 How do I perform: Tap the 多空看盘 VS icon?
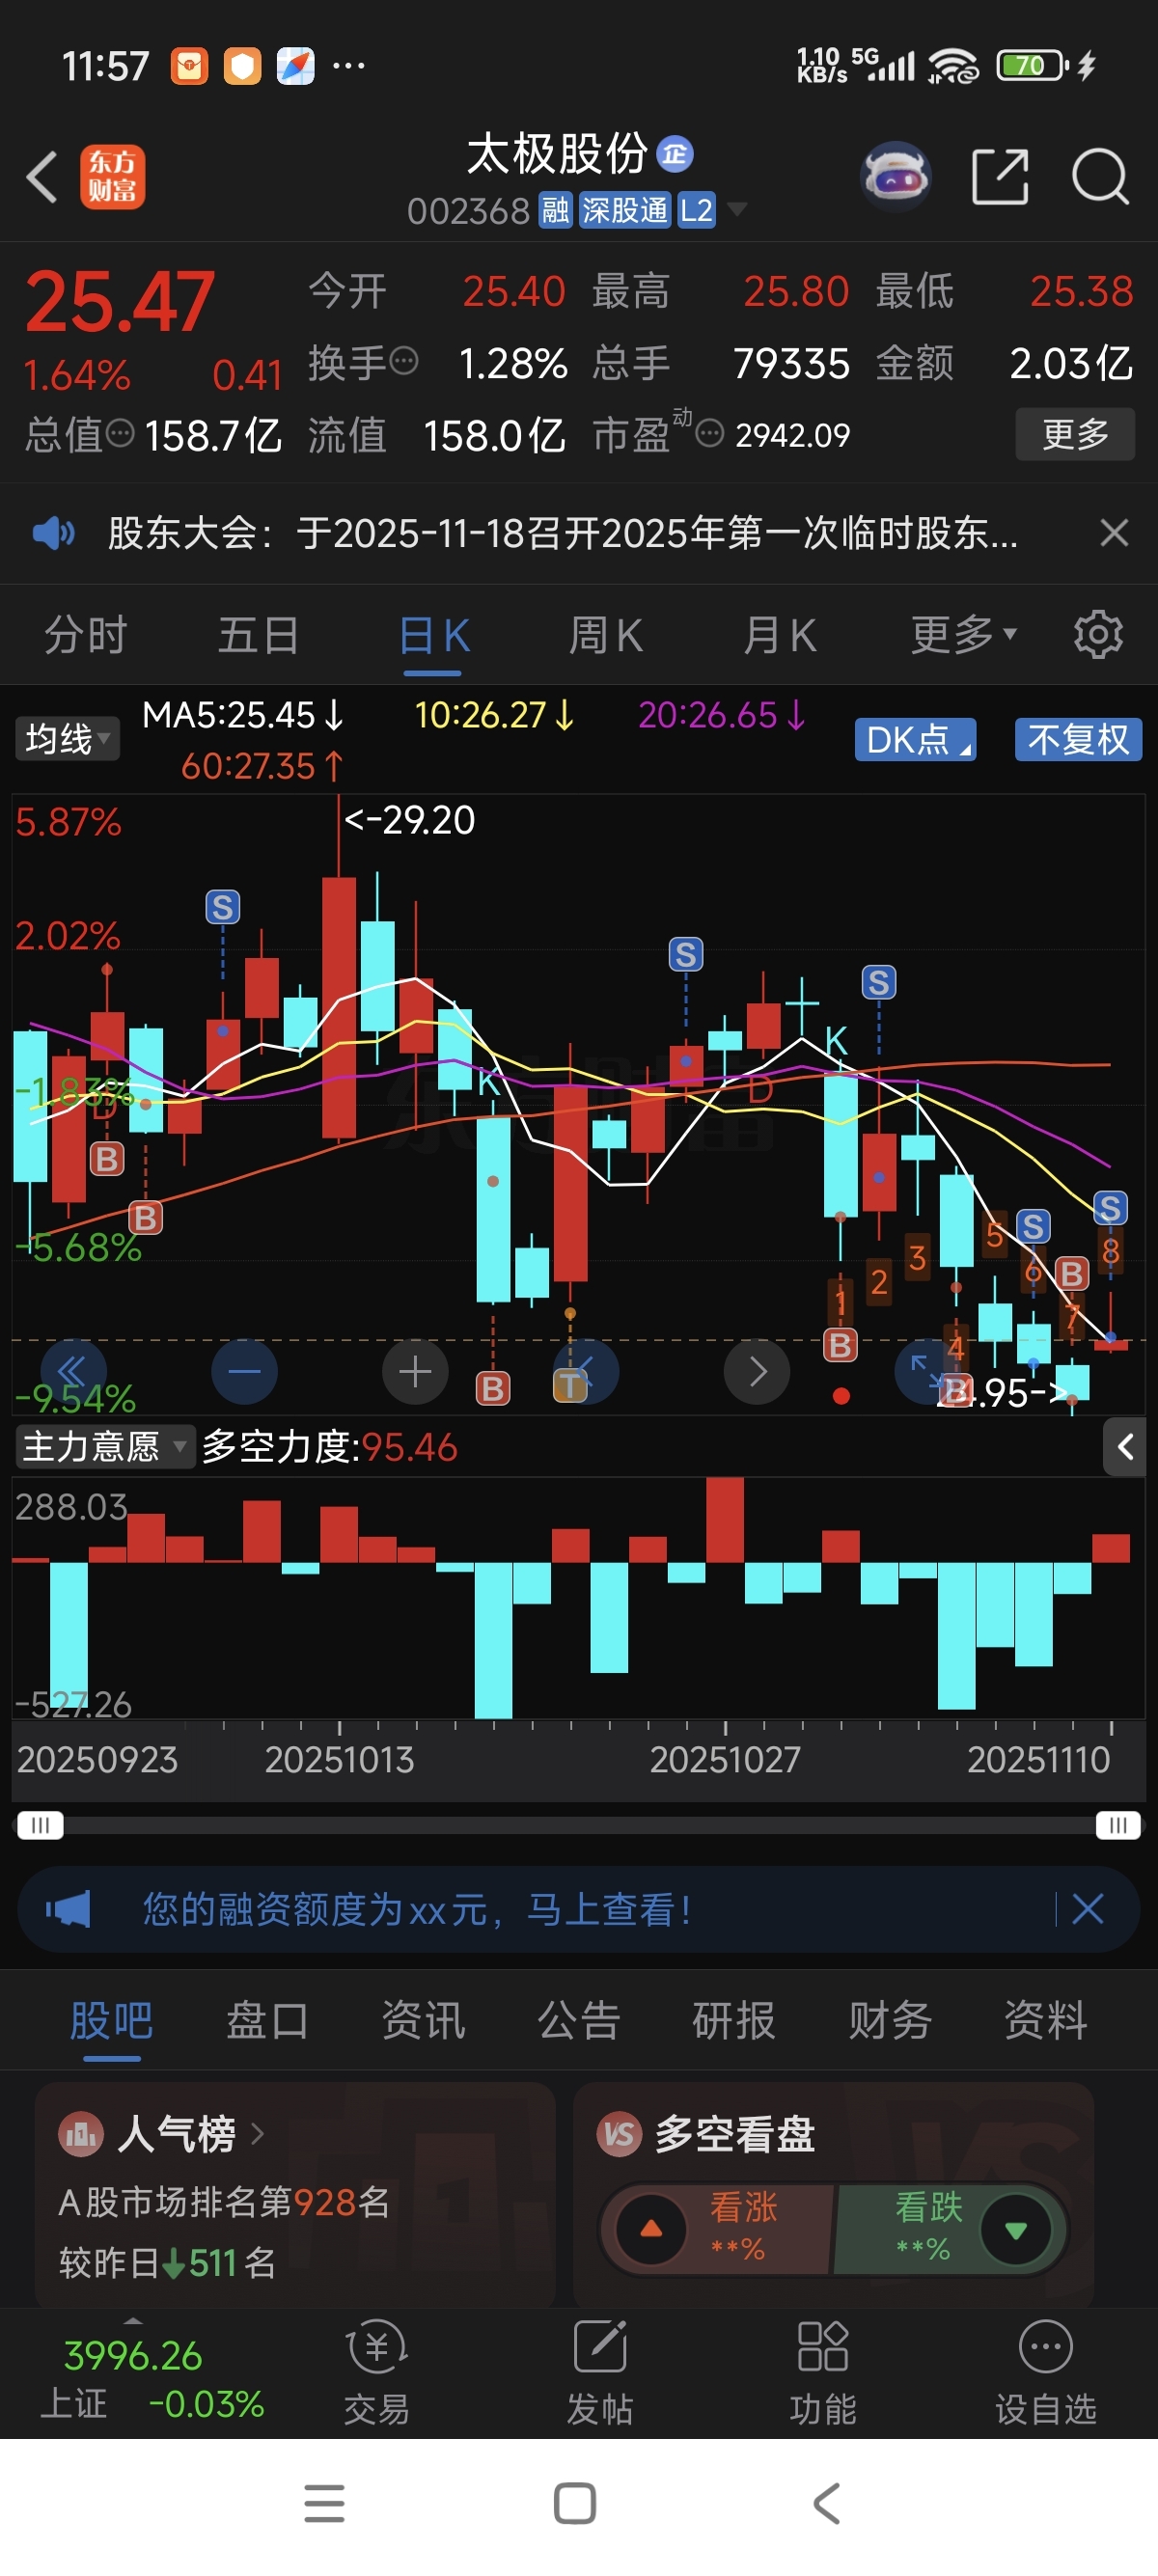(619, 2134)
